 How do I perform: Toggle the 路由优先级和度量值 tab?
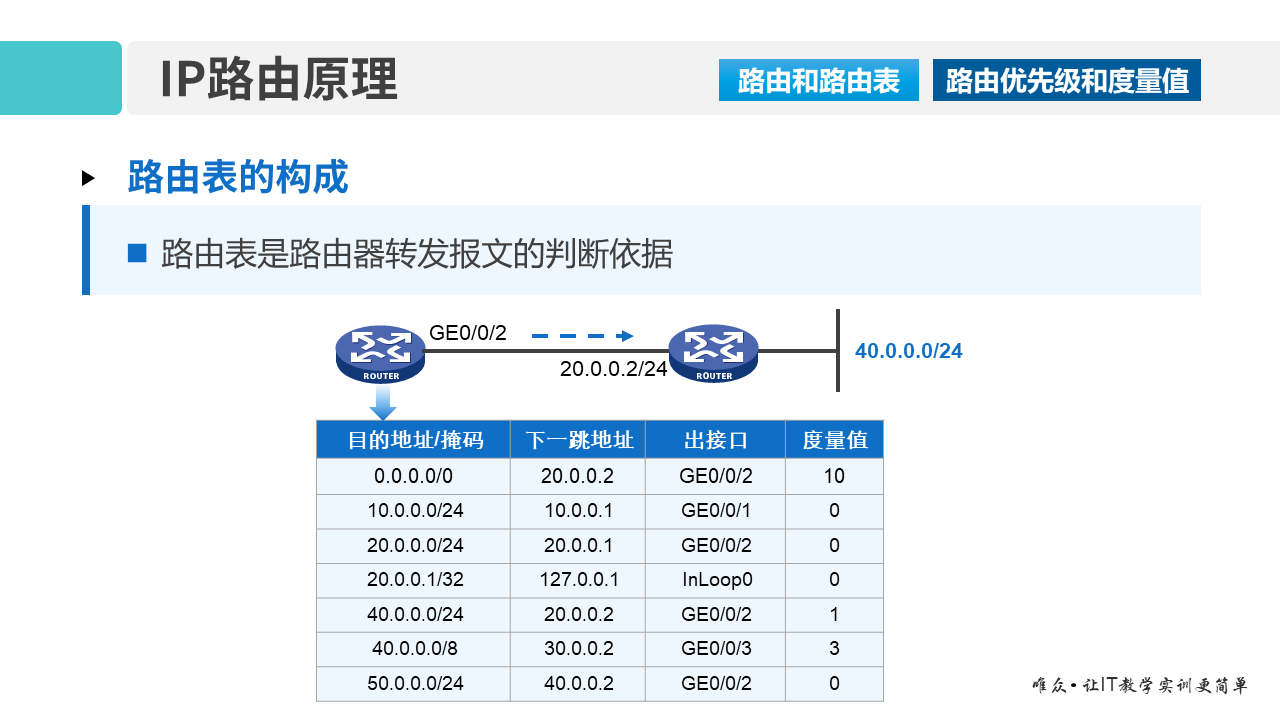tap(1065, 80)
